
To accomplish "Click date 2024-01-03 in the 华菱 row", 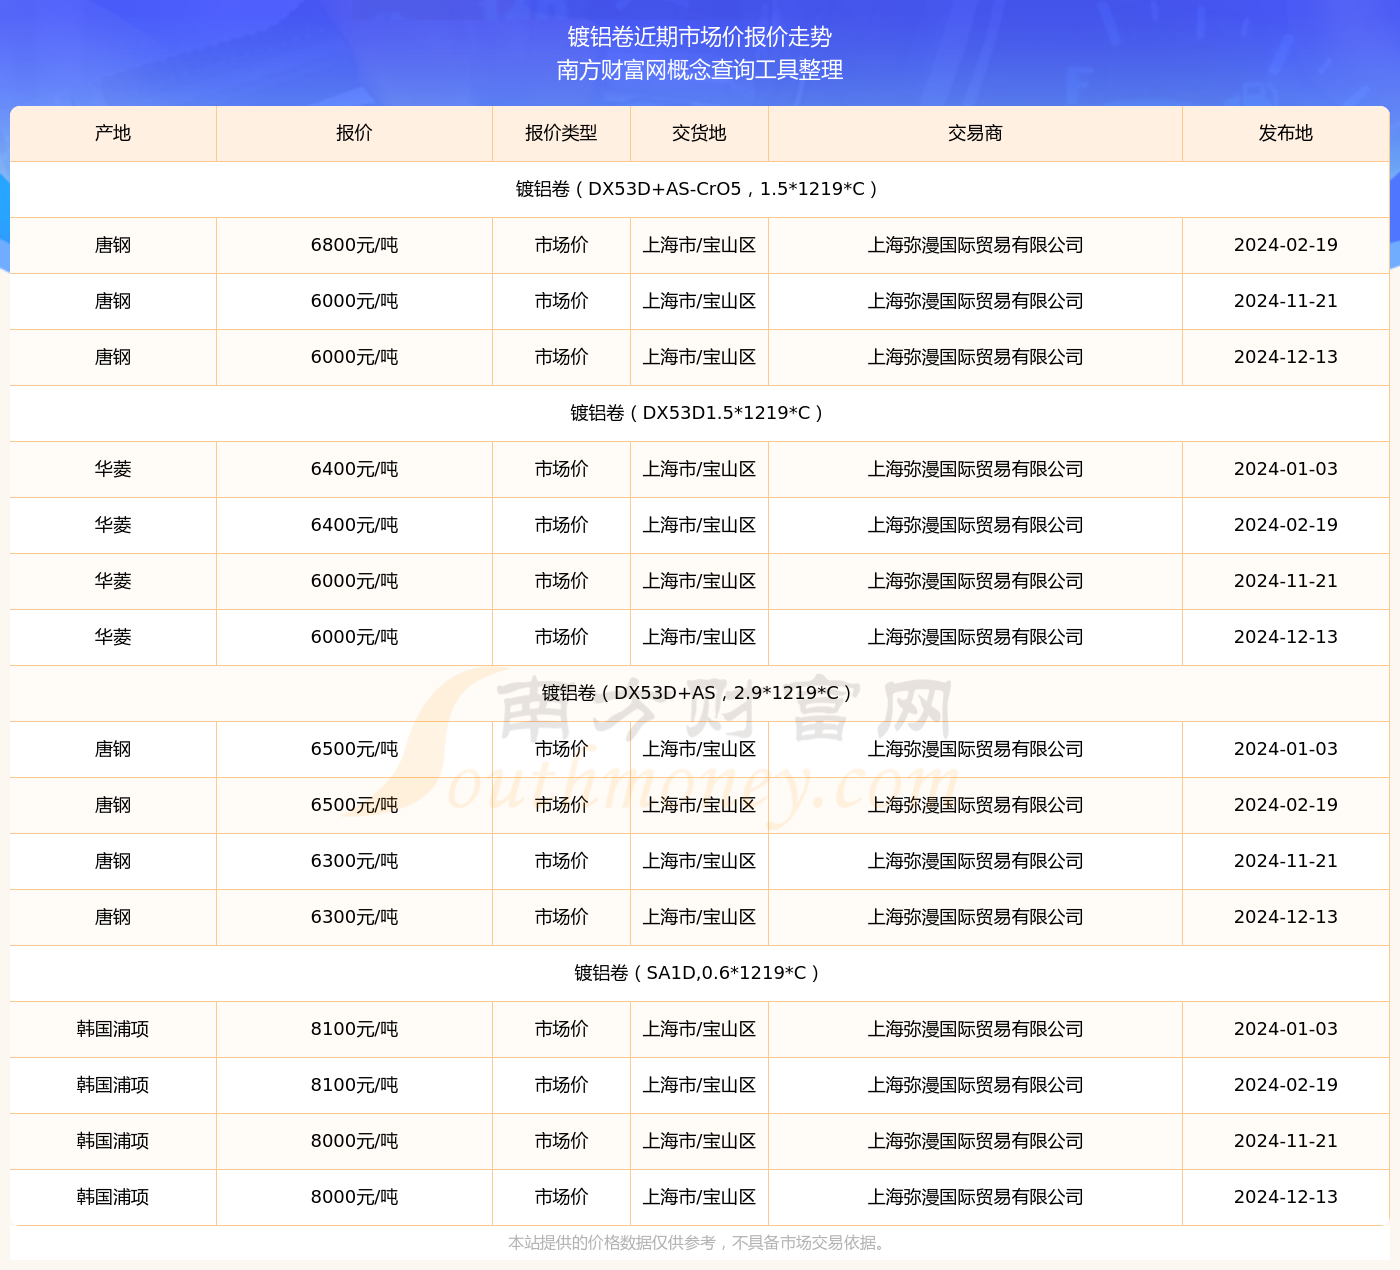I will pos(1286,469).
